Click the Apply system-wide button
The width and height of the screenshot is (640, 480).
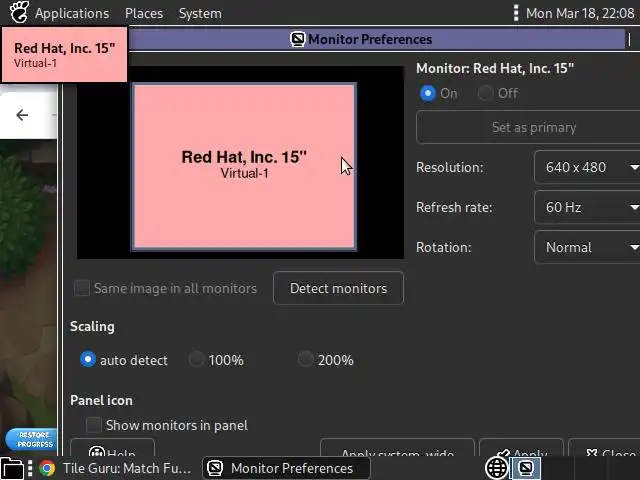397,447
